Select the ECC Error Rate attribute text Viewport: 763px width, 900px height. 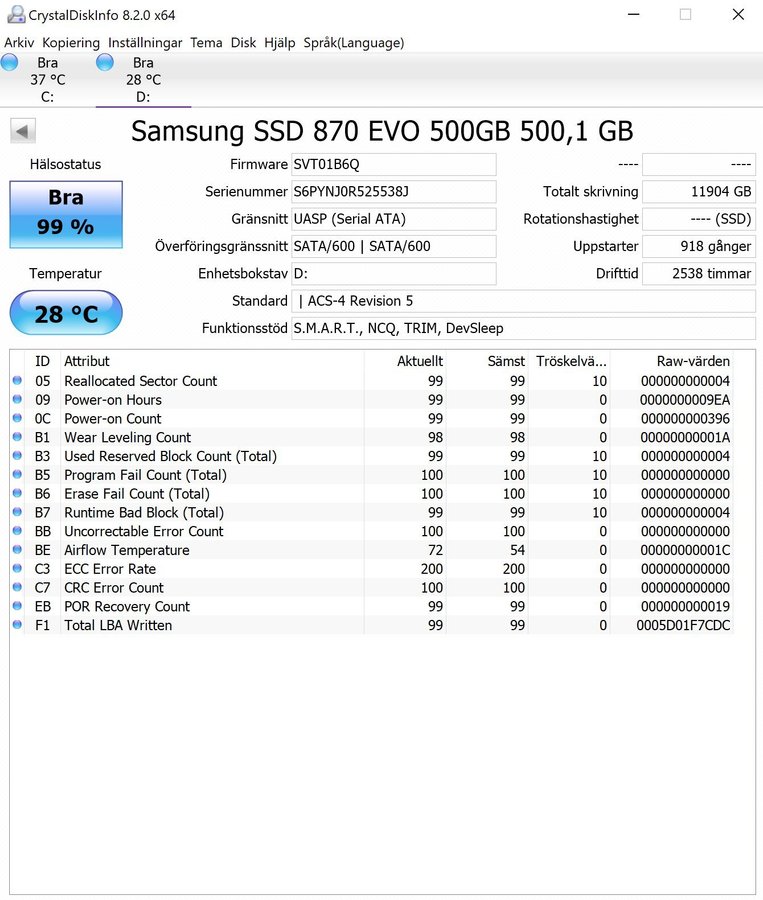(110, 569)
